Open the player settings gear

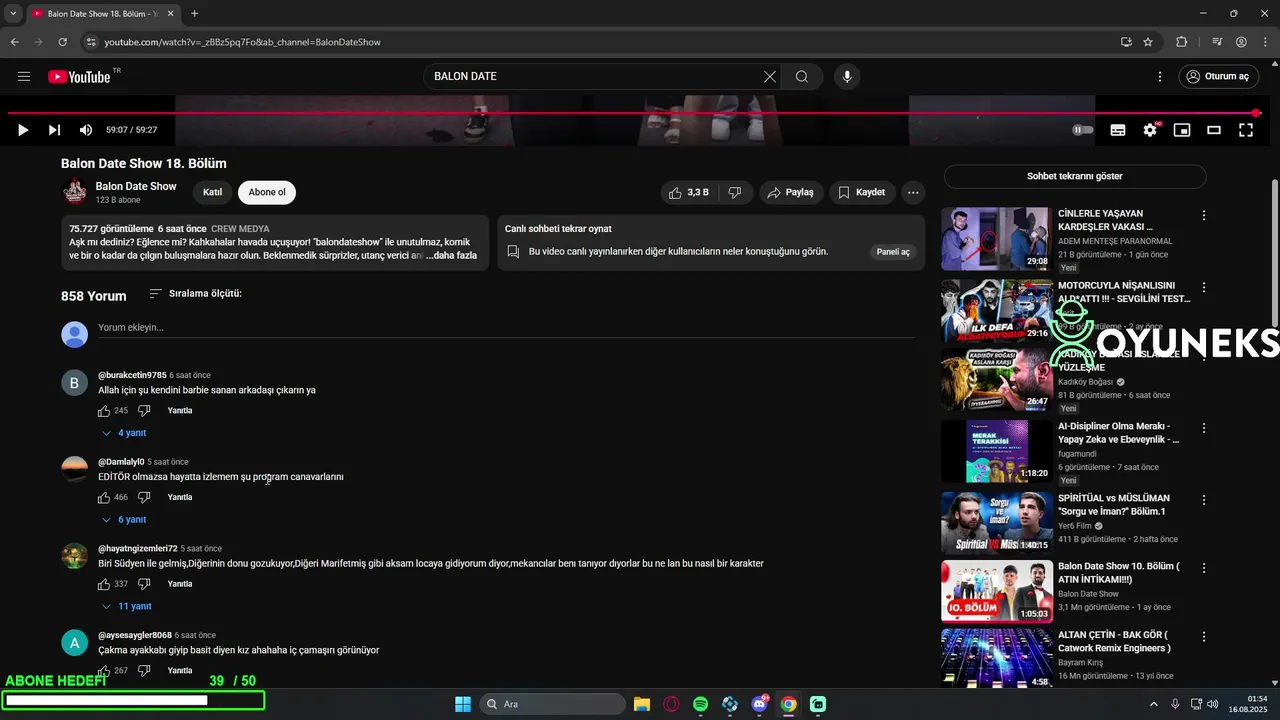[x=1150, y=130]
